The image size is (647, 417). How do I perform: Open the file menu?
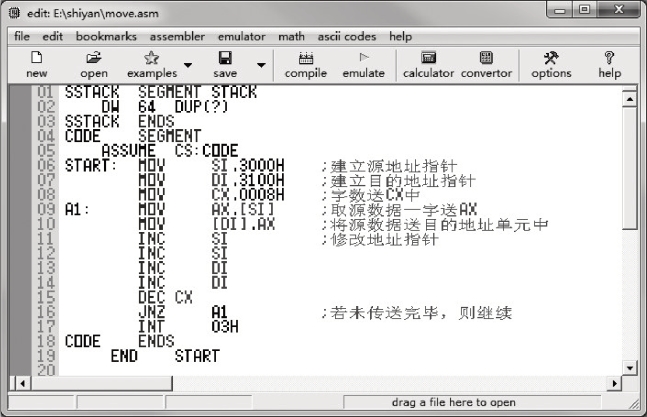(x=22, y=36)
